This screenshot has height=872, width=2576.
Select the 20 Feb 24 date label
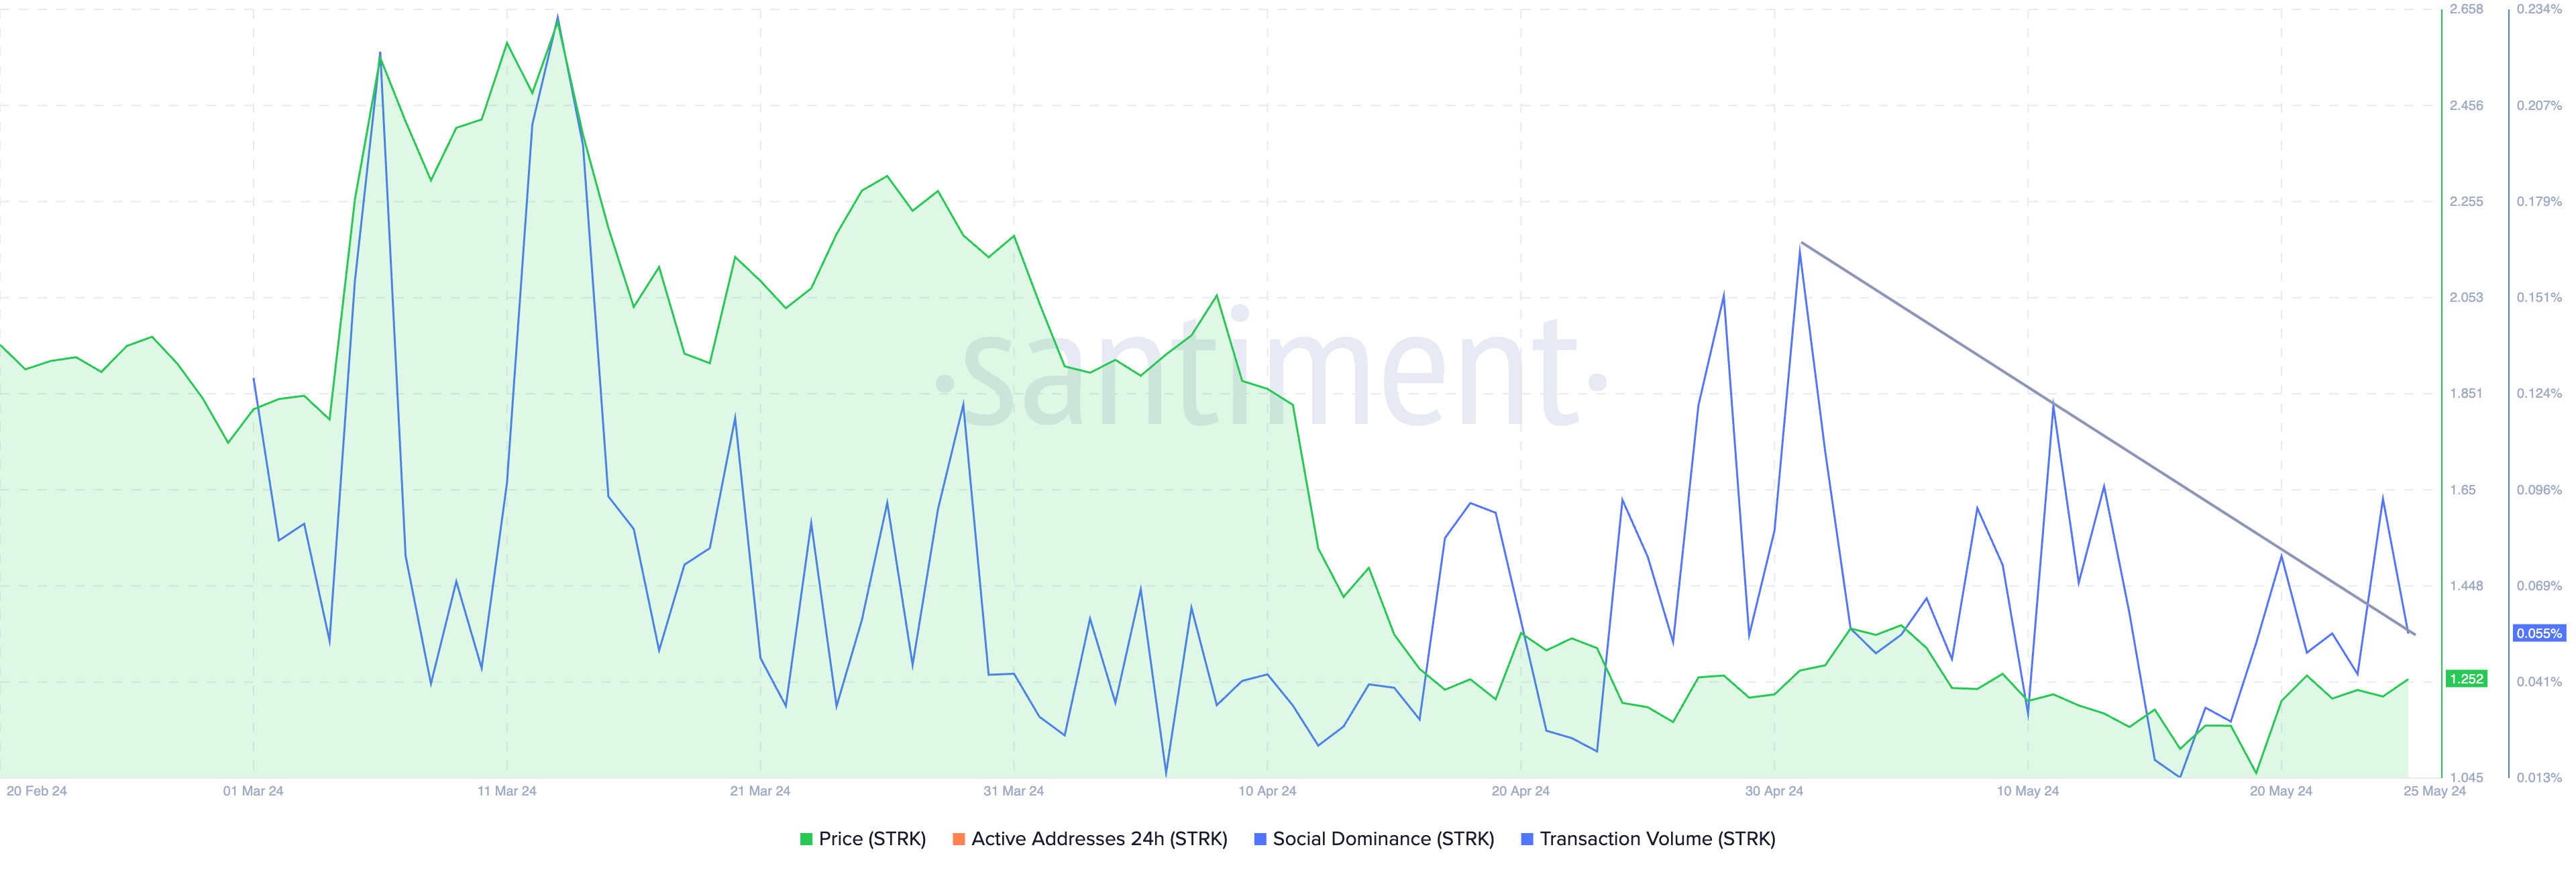pyautogui.click(x=37, y=791)
